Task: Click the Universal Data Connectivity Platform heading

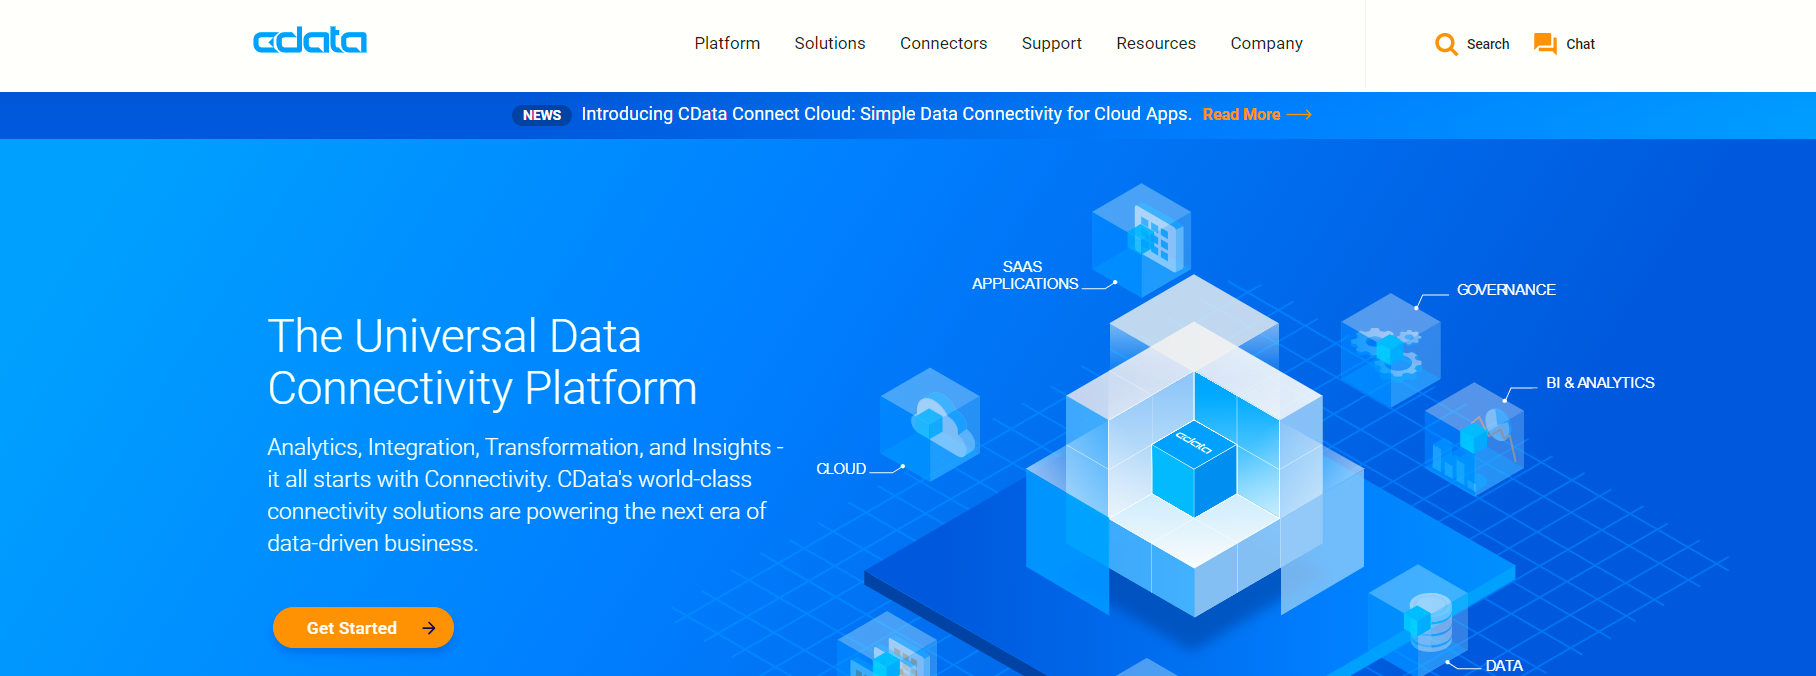Action: click(482, 362)
